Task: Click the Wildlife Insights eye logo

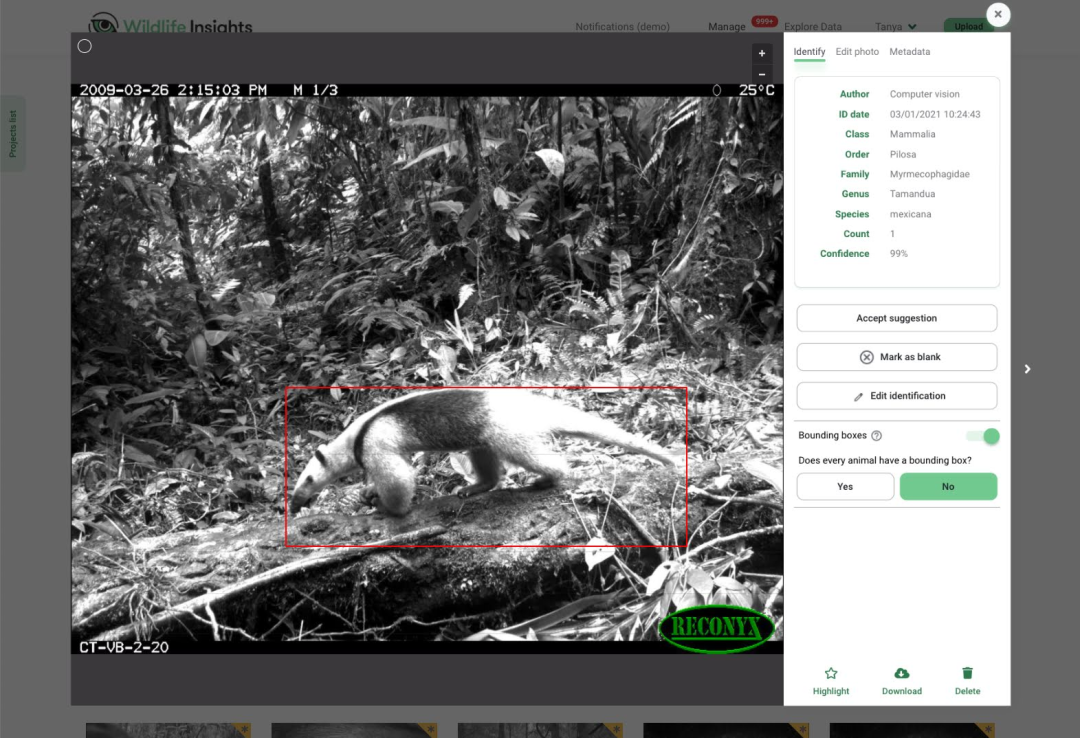Action: click(x=103, y=25)
